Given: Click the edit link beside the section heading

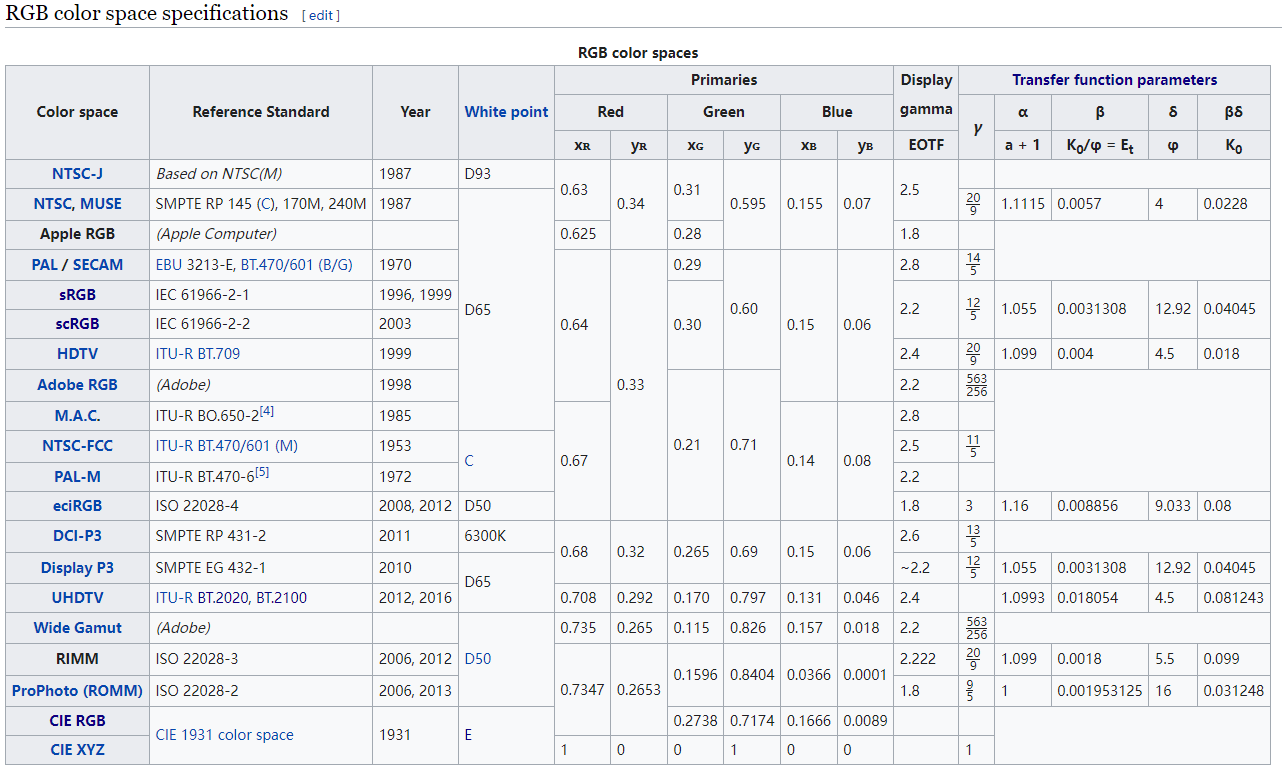Looking at the screenshot, I should [x=321, y=16].
